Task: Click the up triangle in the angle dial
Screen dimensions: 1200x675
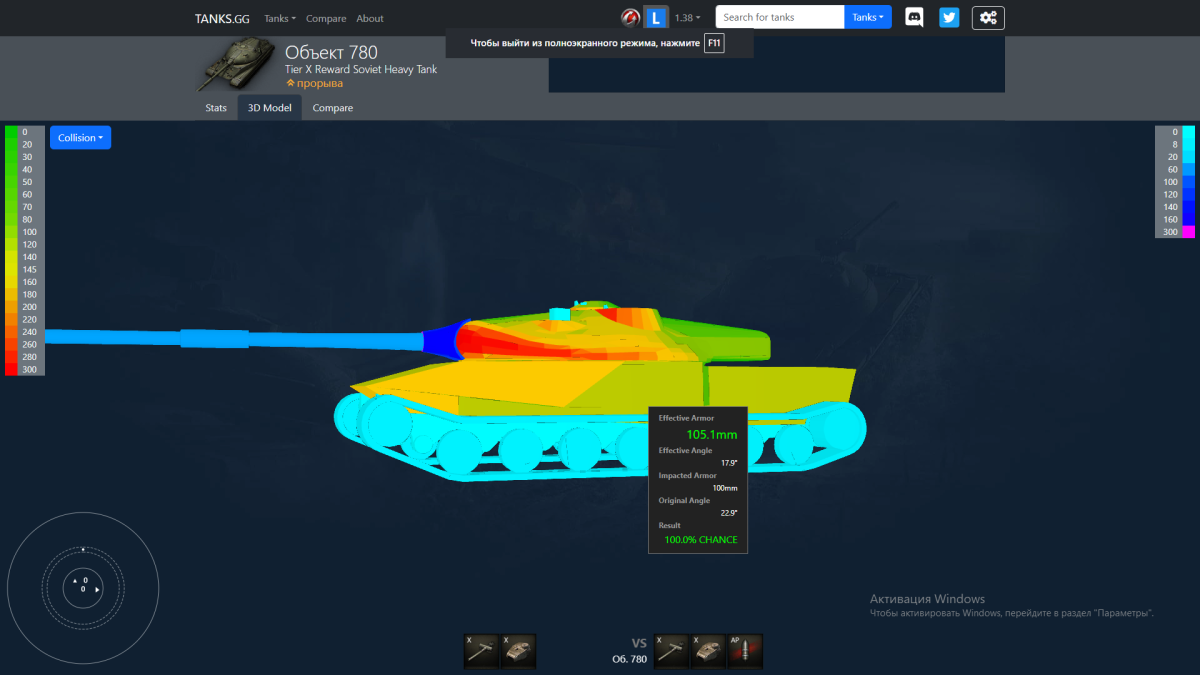Action: (x=75, y=580)
